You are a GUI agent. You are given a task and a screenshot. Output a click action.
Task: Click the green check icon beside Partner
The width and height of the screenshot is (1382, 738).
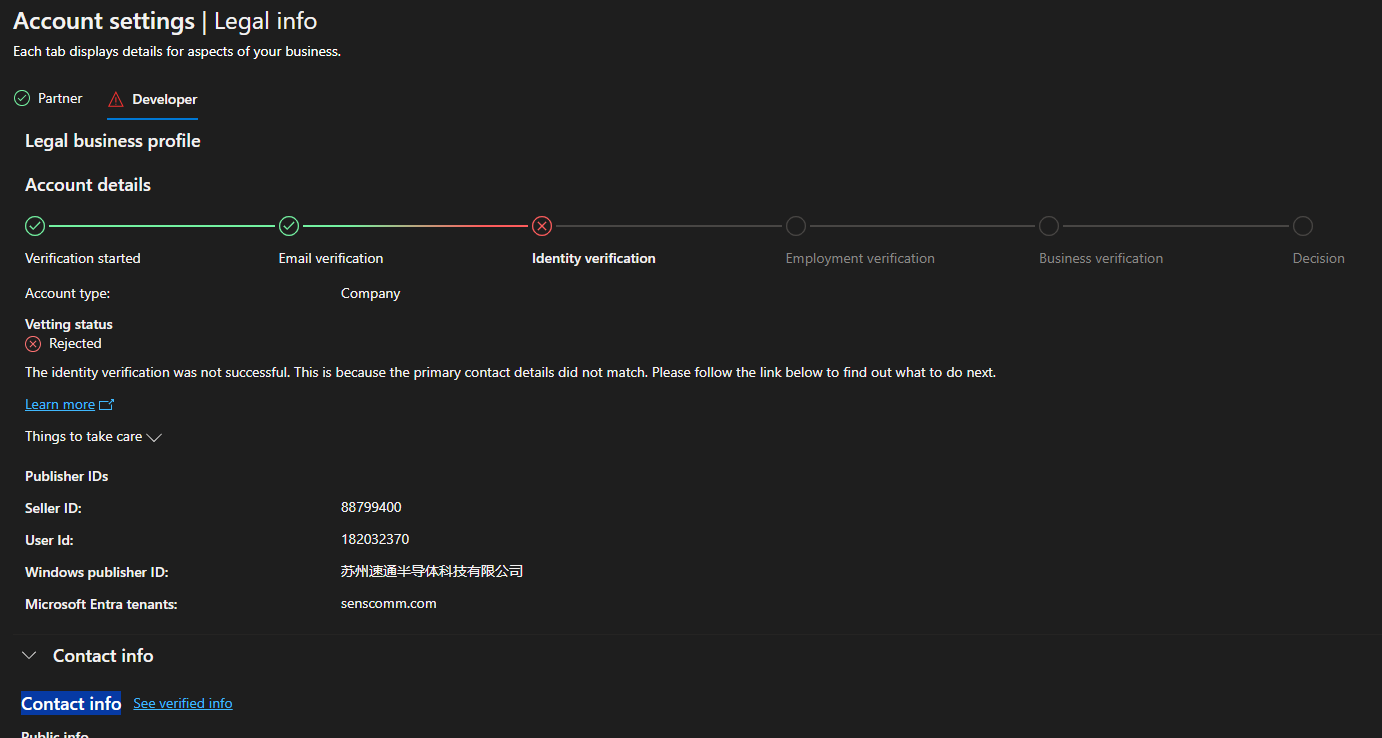pos(22,98)
